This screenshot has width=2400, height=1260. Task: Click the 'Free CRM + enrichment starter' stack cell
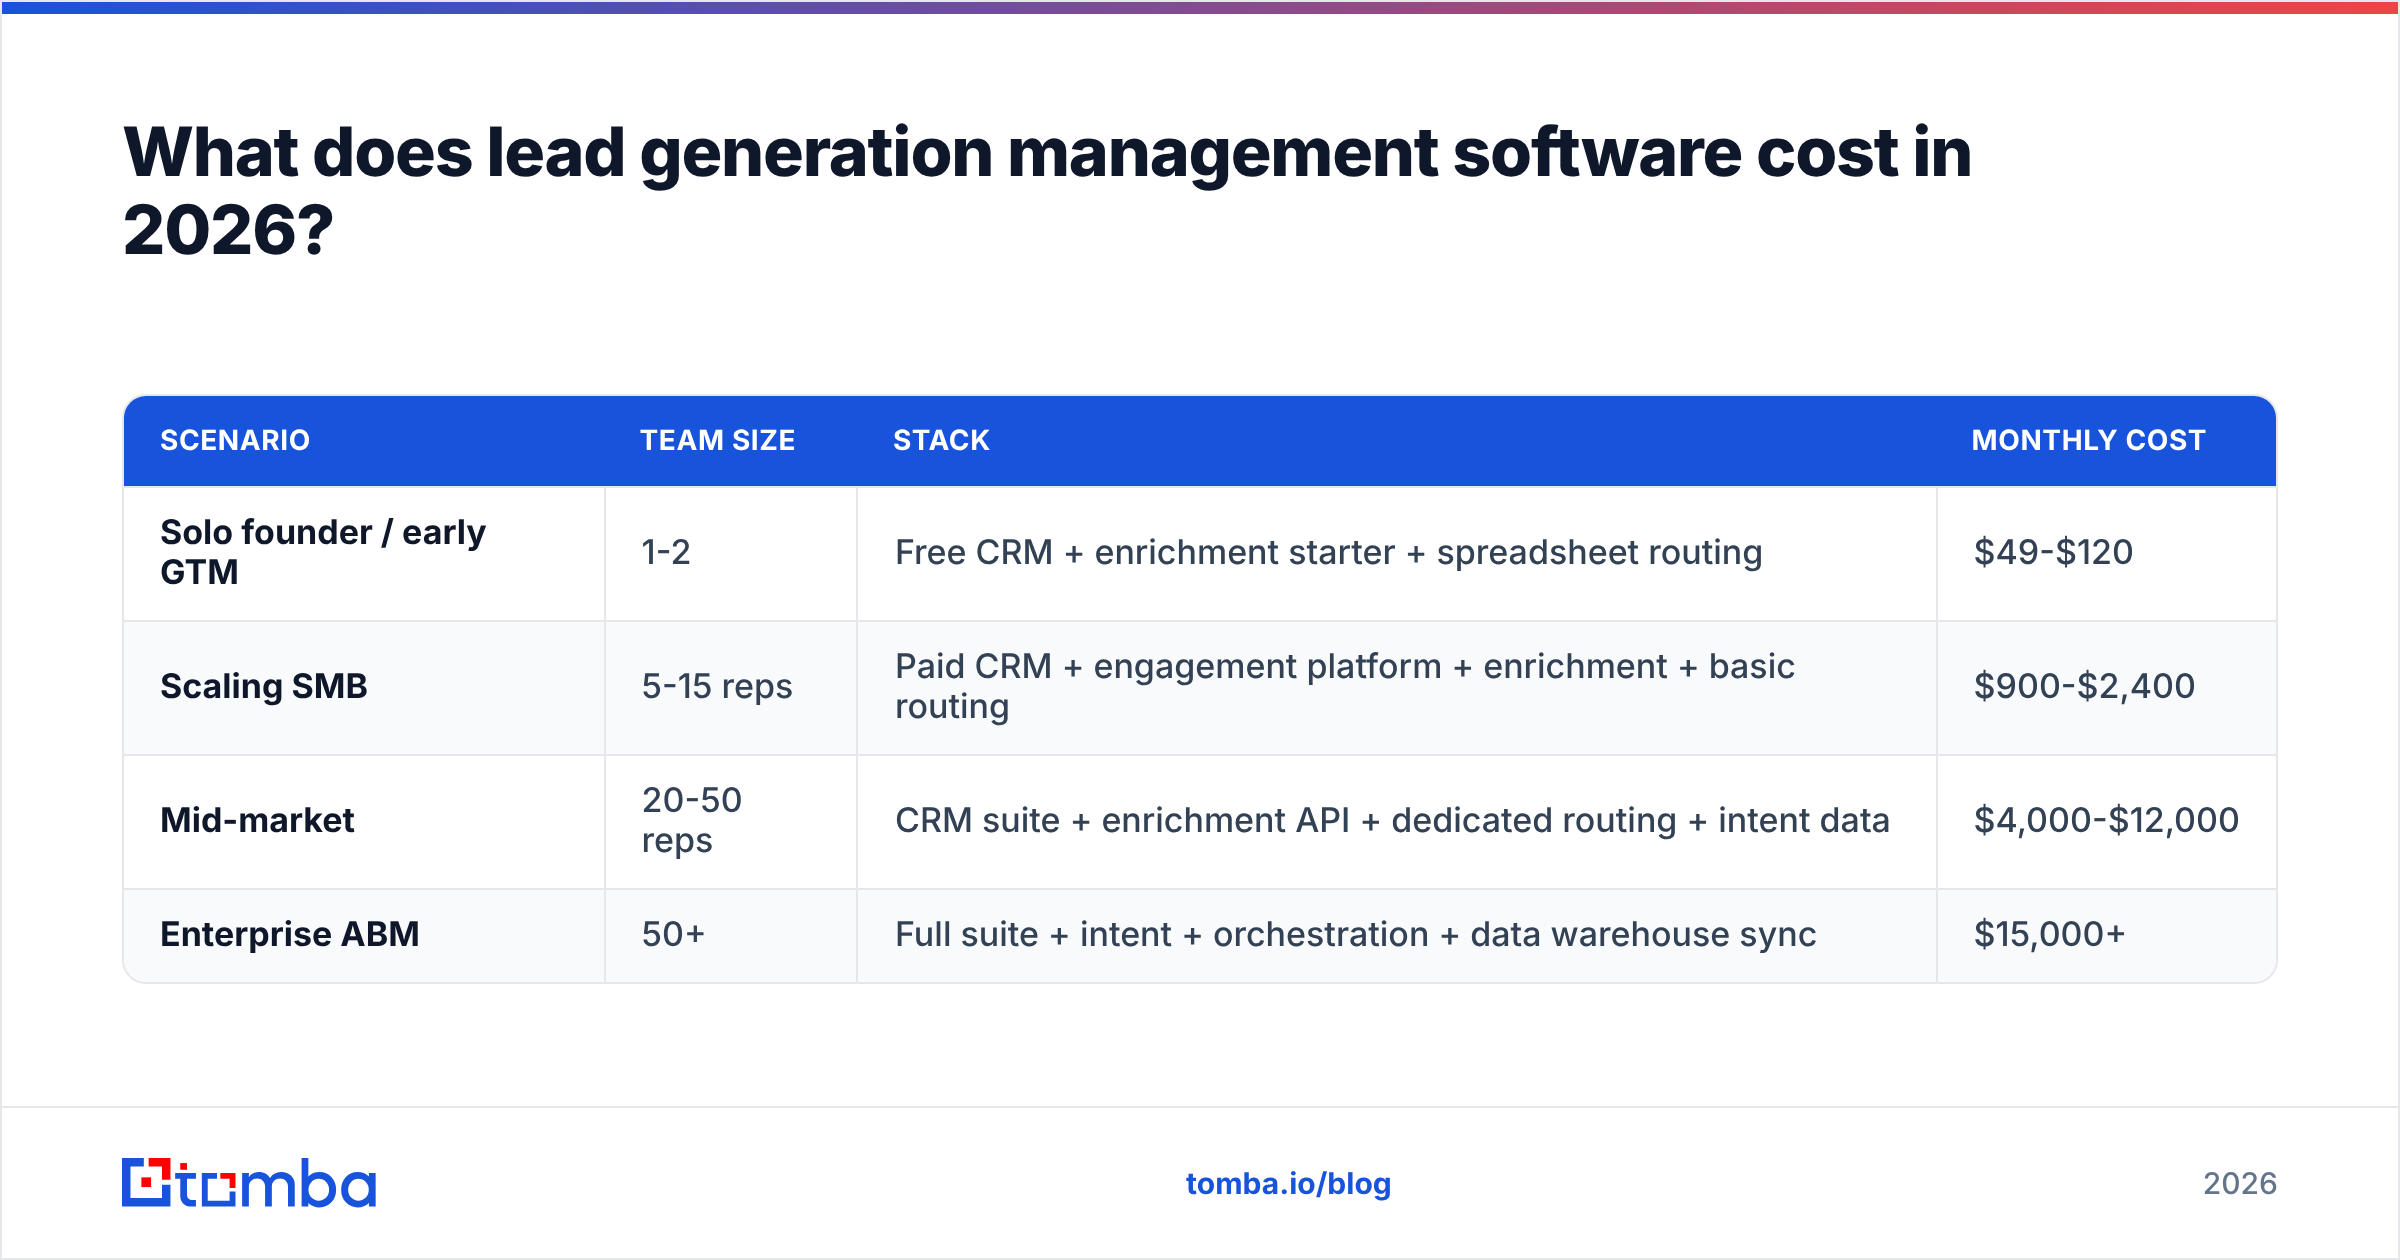pyautogui.click(x=1397, y=553)
